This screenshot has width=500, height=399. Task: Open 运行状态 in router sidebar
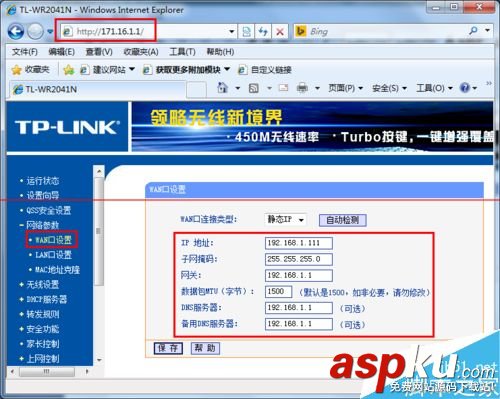[x=43, y=181]
